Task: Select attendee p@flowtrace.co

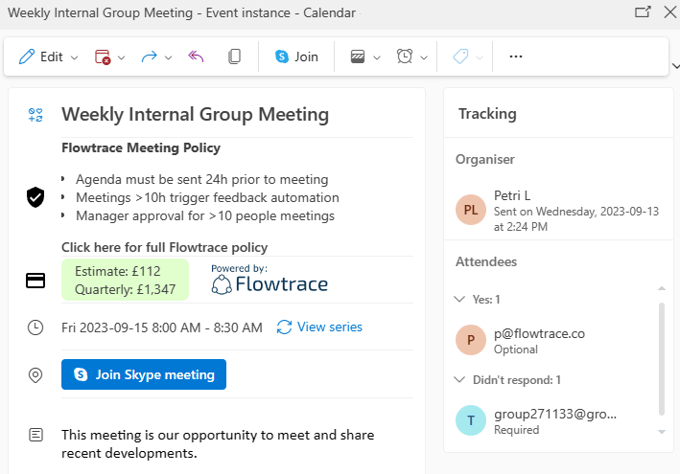Action: [539, 333]
